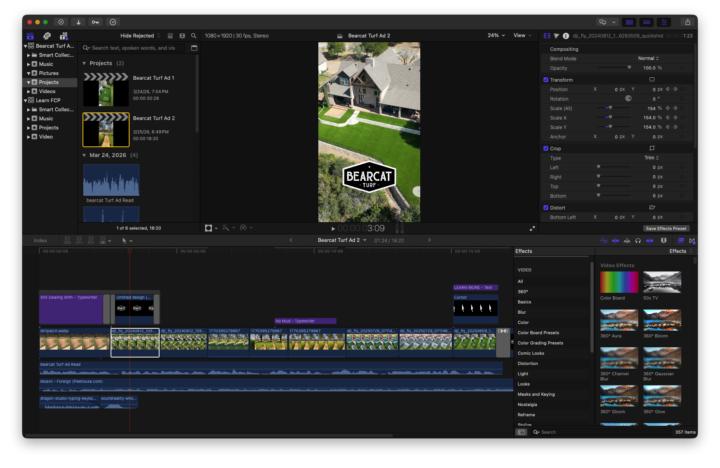Image resolution: width=720 pixels, height=468 pixels.
Task: Open the Libraries sidebar icon
Action: 30,36
